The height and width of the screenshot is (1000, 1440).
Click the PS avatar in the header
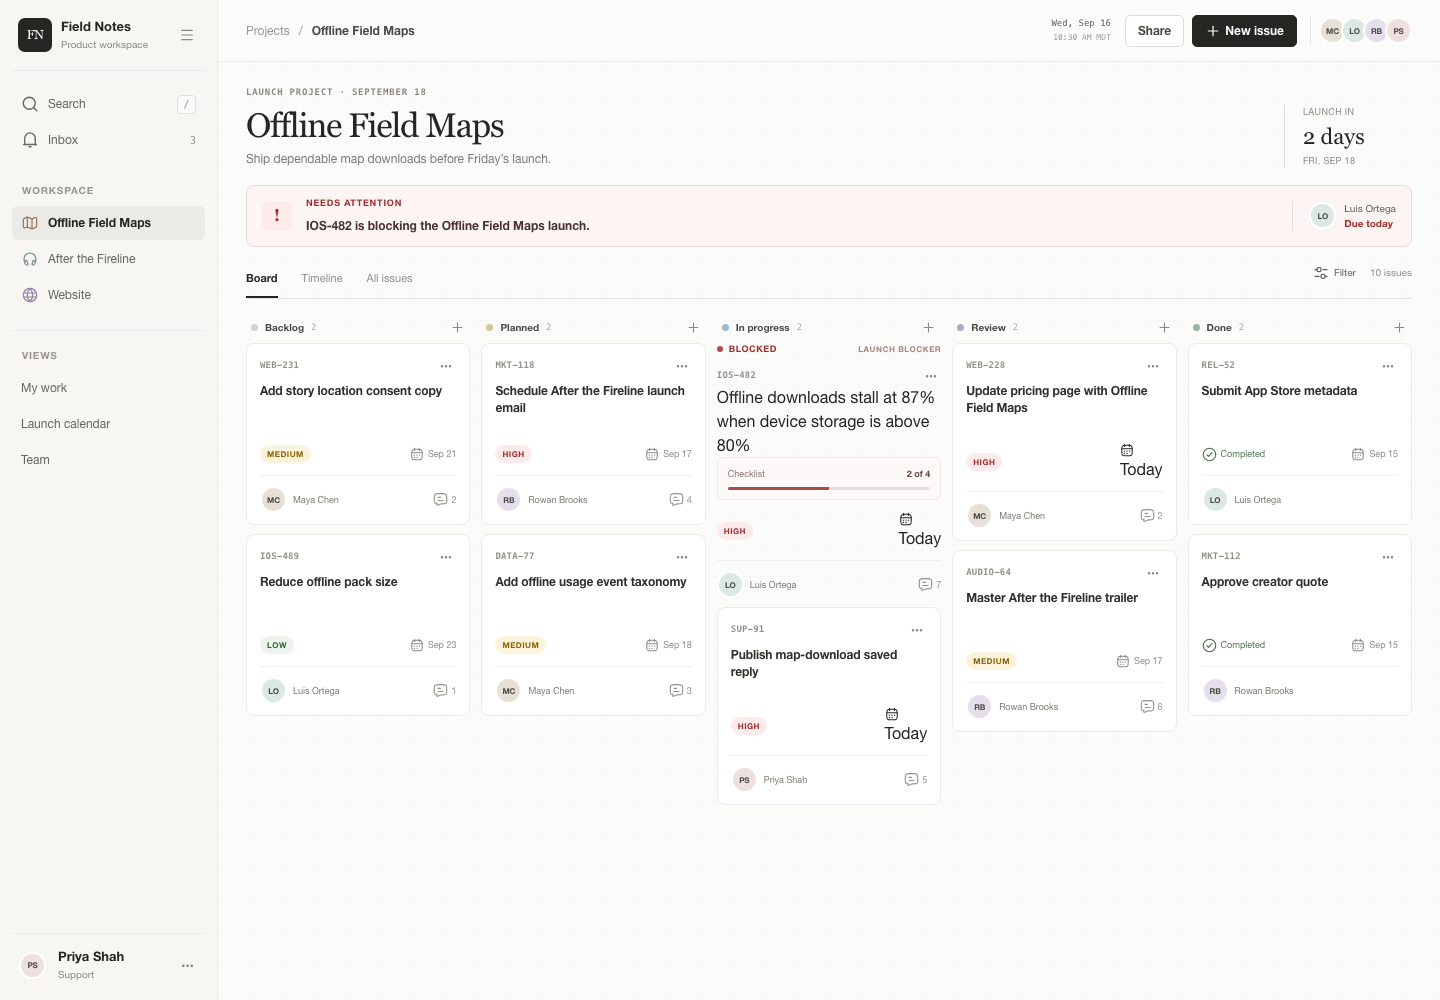(1398, 31)
